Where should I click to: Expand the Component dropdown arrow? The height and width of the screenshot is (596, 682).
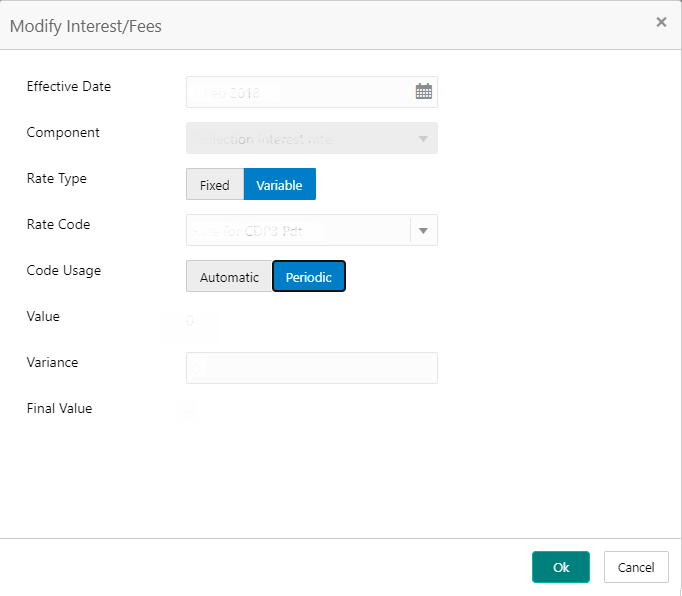pos(423,138)
